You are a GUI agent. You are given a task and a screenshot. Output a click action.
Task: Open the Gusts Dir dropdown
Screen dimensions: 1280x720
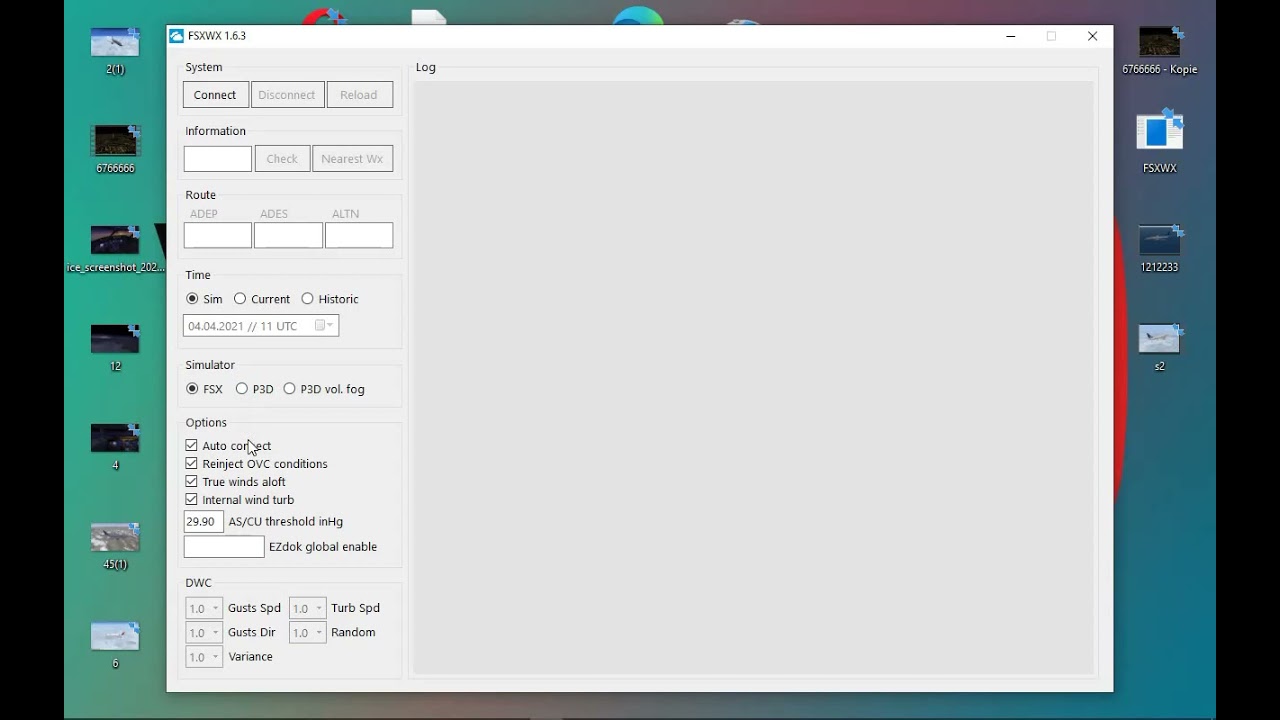tap(204, 633)
